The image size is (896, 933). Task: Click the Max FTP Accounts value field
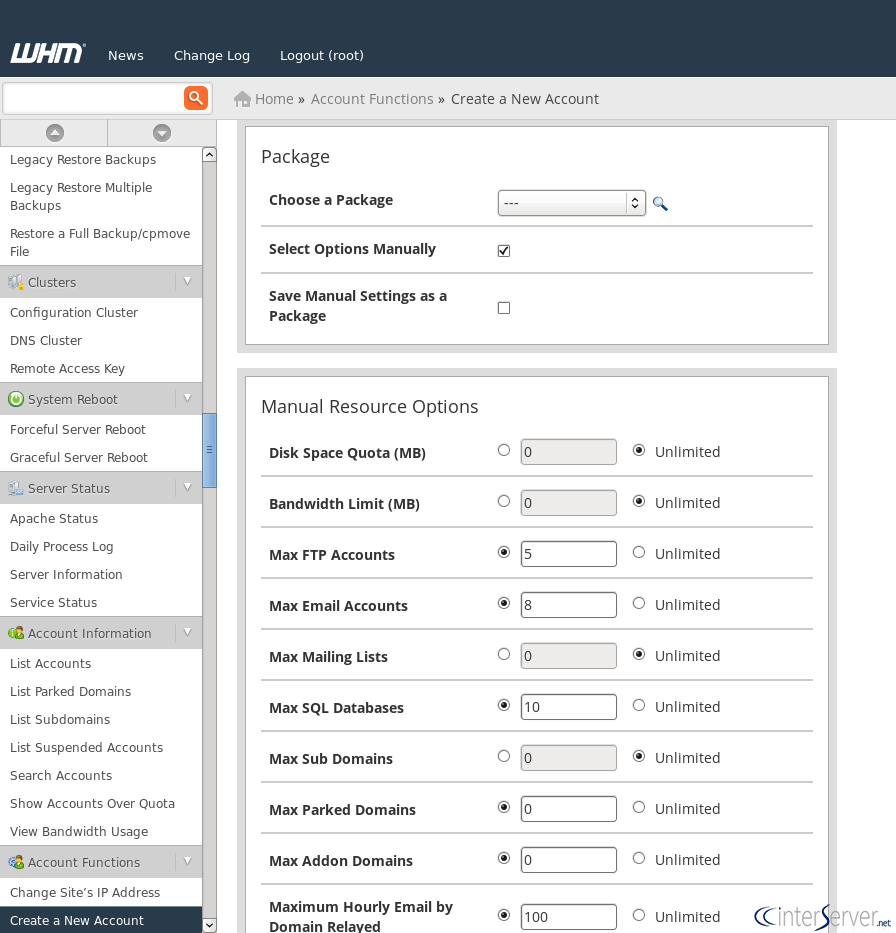[x=569, y=554]
